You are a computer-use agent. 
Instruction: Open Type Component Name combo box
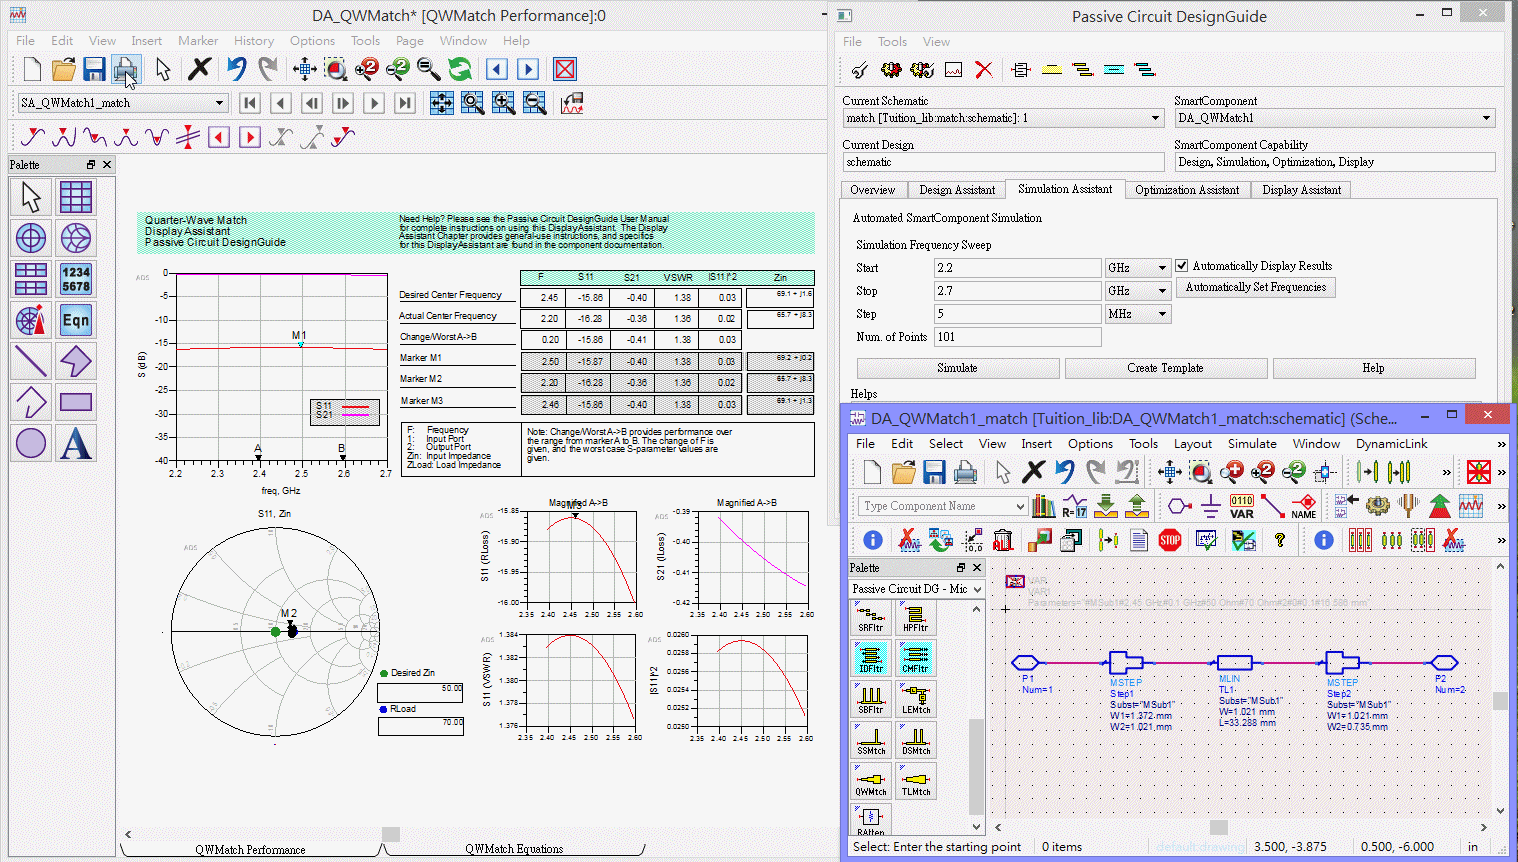point(943,506)
